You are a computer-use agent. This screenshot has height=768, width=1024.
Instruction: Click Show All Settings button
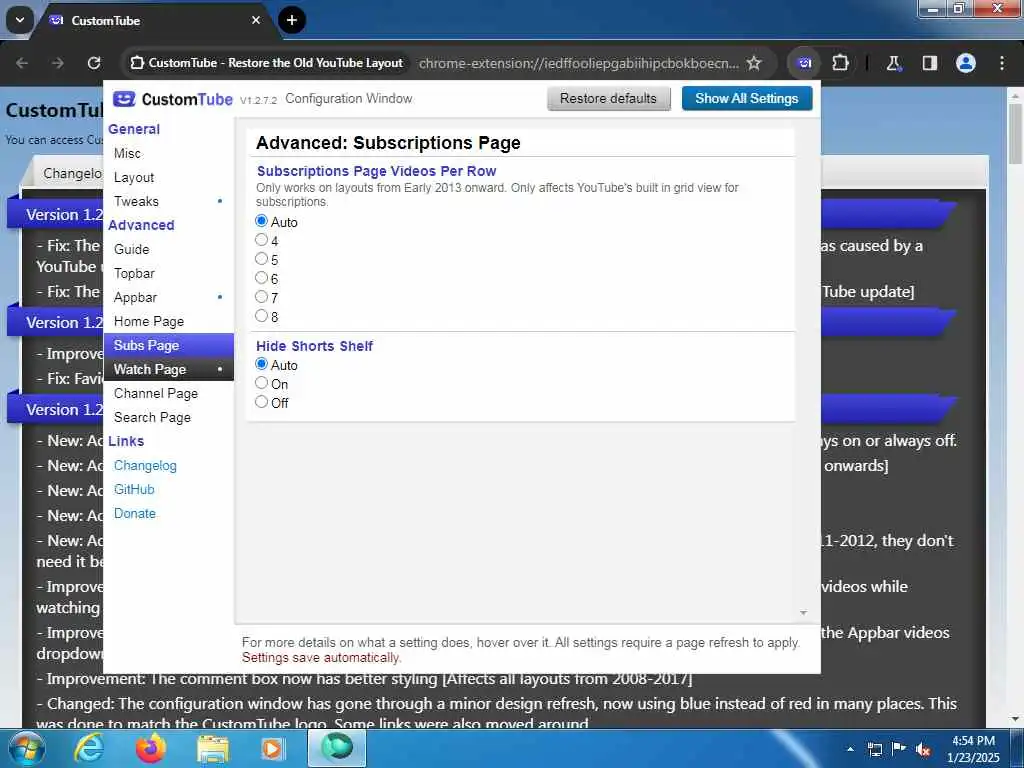coord(746,99)
